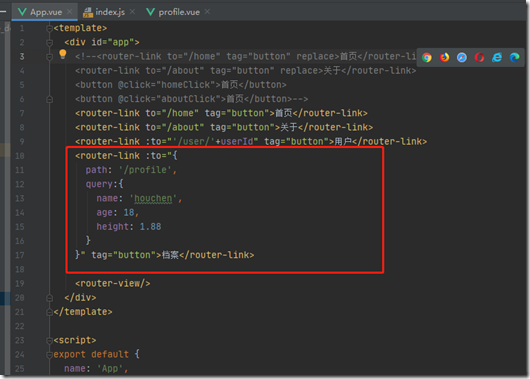Image resolution: width=530 pixels, height=379 pixels.
Task: Click the 用户 label on line 9
Action: [x=343, y=141]
